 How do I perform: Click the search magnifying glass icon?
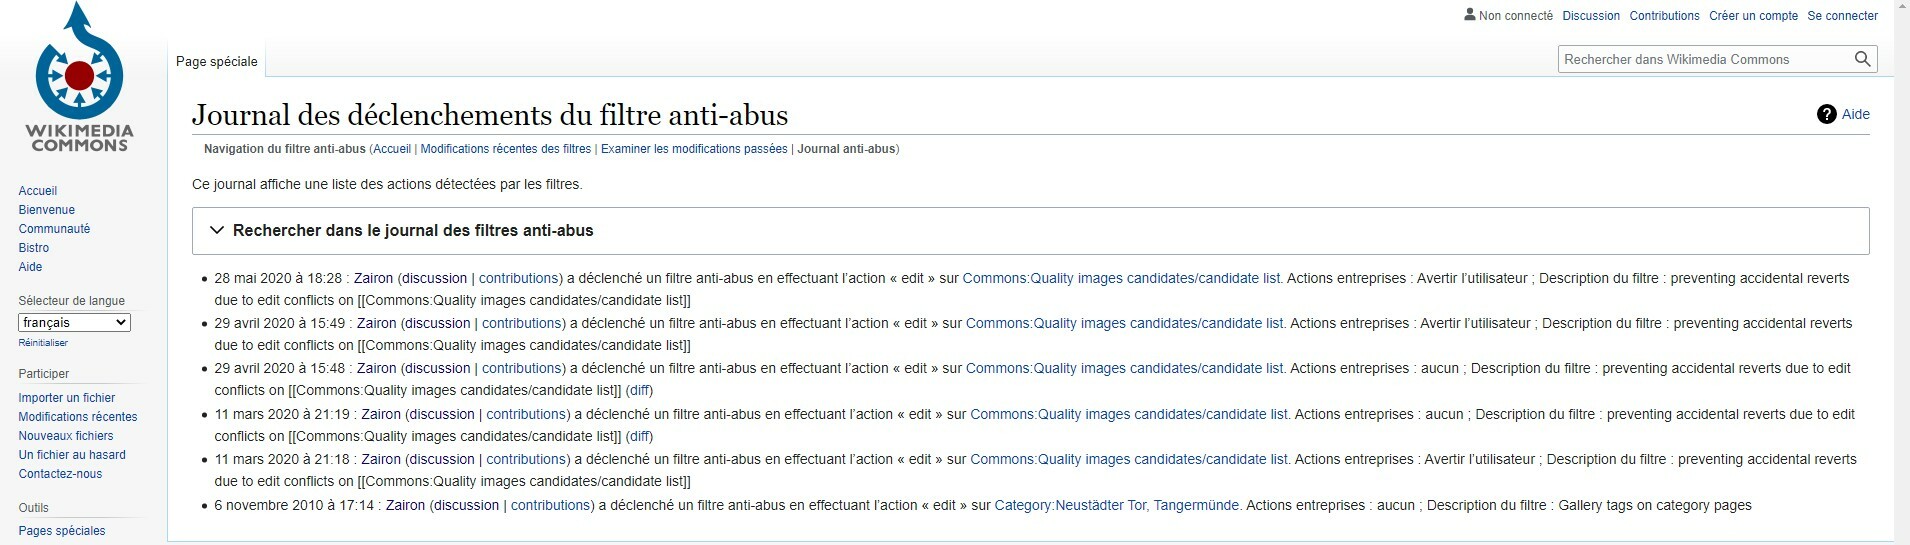1862,59
